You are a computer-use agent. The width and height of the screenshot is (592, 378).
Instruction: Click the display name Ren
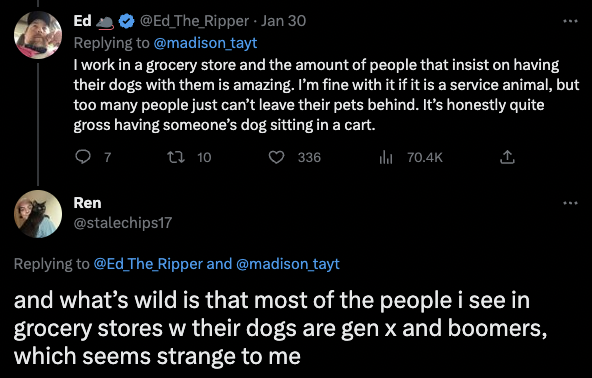tap(87, 203)
